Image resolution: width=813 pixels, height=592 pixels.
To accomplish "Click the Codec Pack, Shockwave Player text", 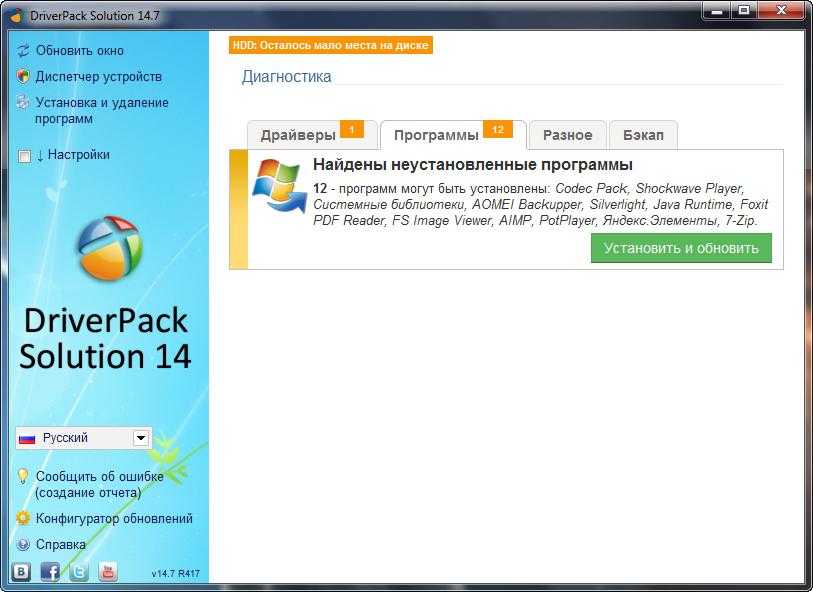I will [650, 188].
